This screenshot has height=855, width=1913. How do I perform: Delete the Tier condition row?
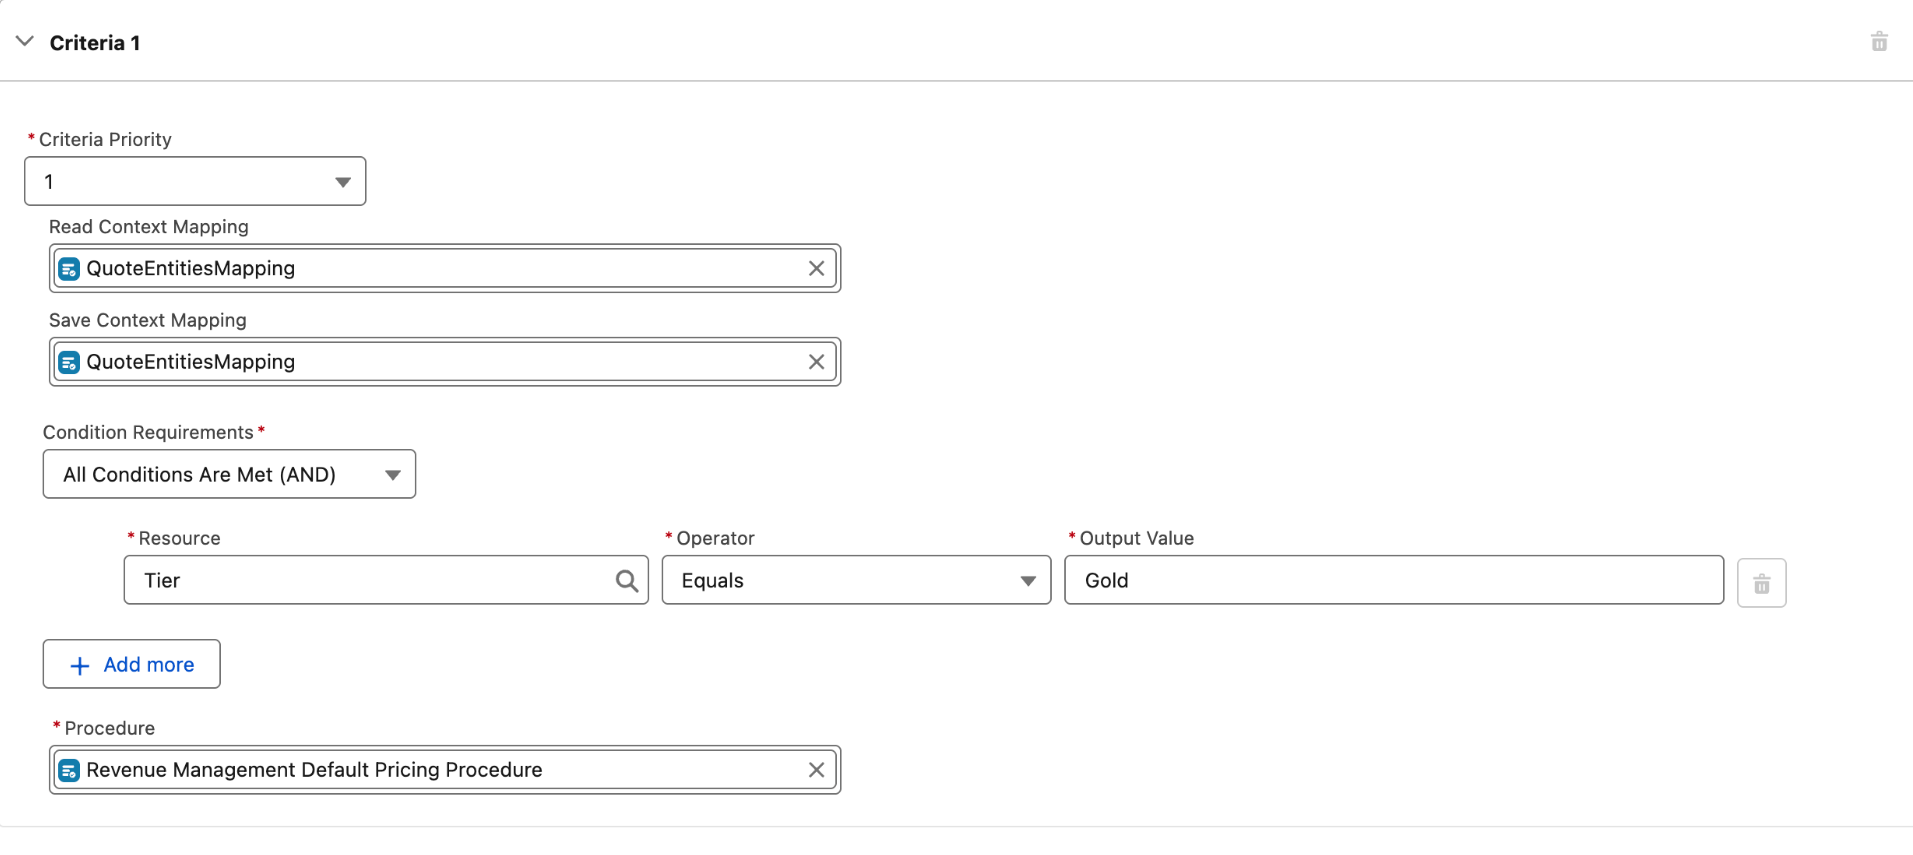[x=1761, y=584]
